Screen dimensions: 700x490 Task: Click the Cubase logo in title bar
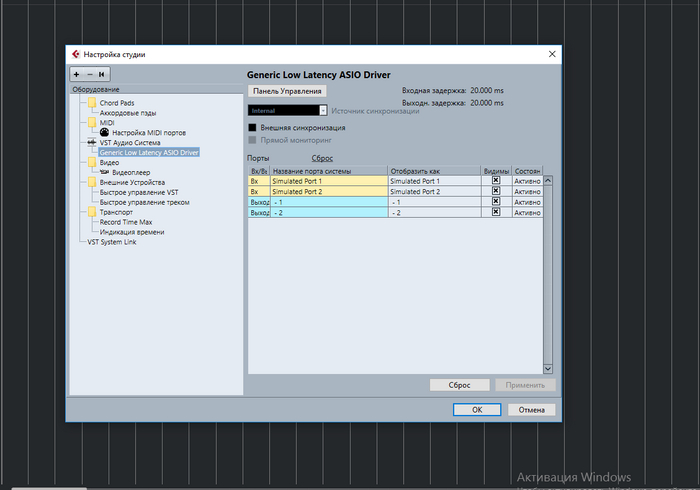point(76,54)
